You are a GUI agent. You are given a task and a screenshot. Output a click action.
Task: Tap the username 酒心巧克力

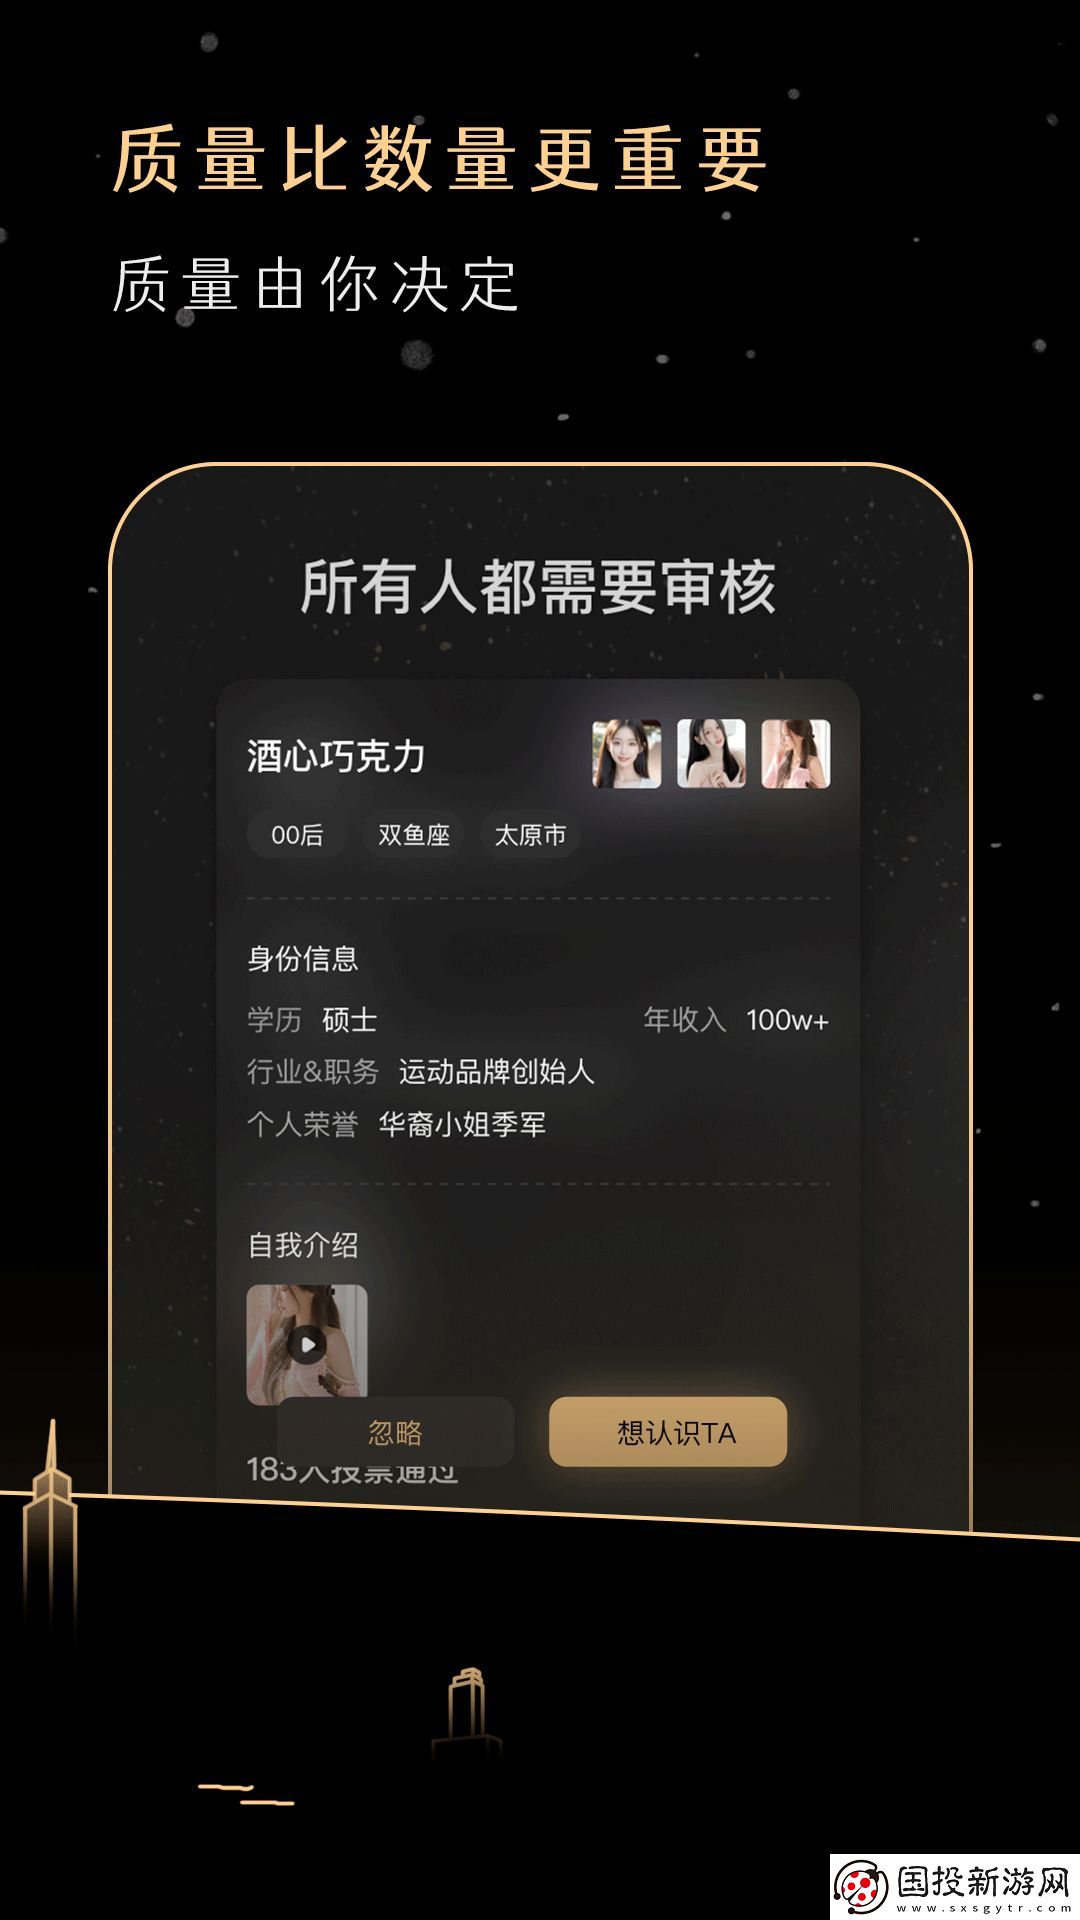[336, 756]
